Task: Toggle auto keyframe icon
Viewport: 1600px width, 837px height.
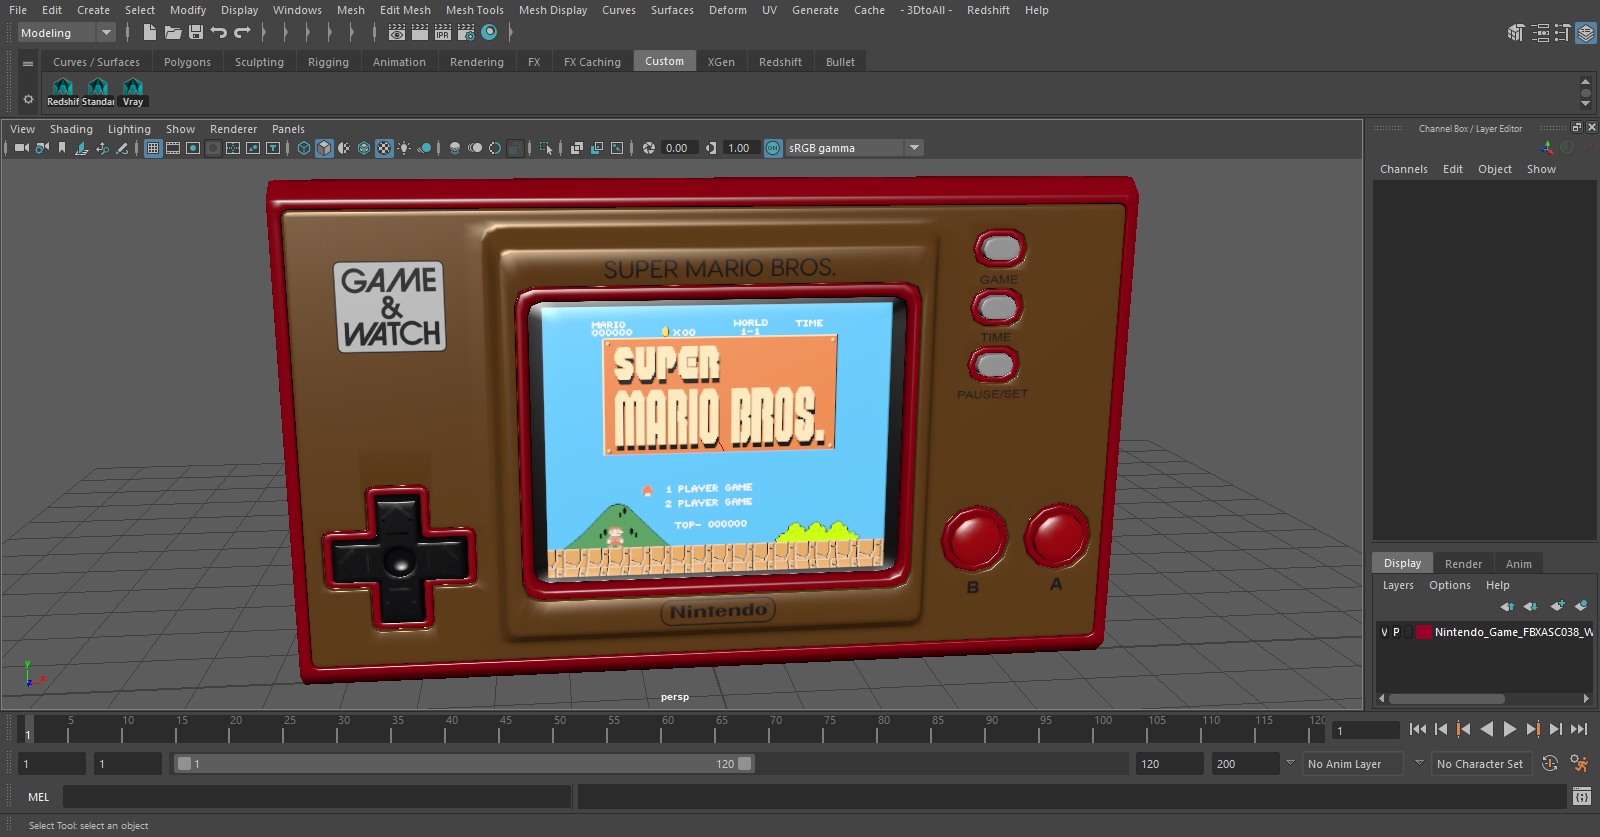Action: tap(1550, 763)
